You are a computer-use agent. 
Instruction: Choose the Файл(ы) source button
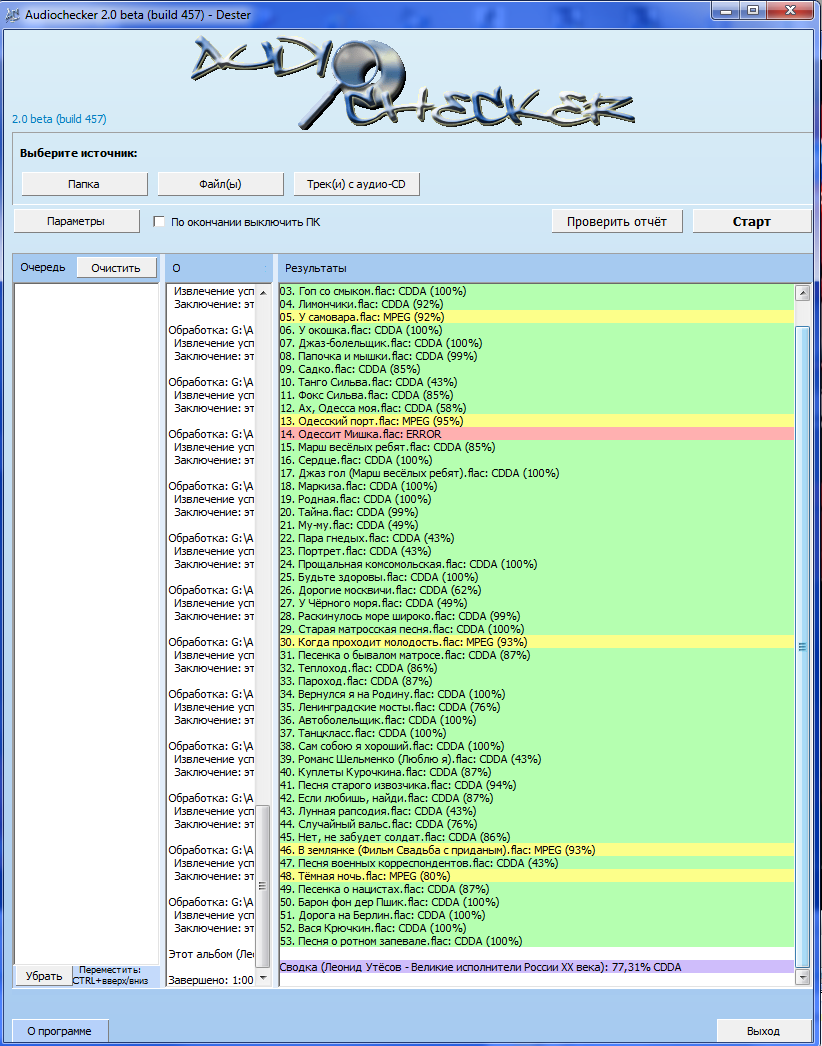tap(220, 184)
